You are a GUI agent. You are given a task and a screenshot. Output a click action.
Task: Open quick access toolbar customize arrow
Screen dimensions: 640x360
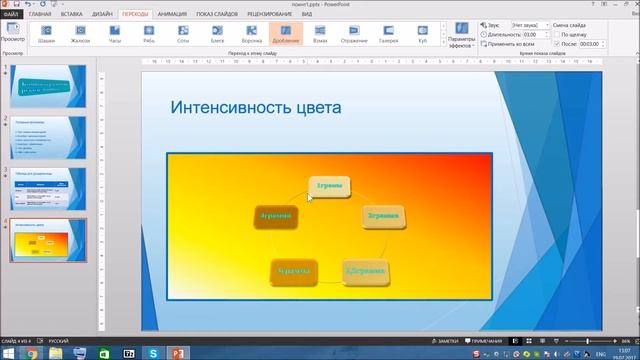point(63,4)
